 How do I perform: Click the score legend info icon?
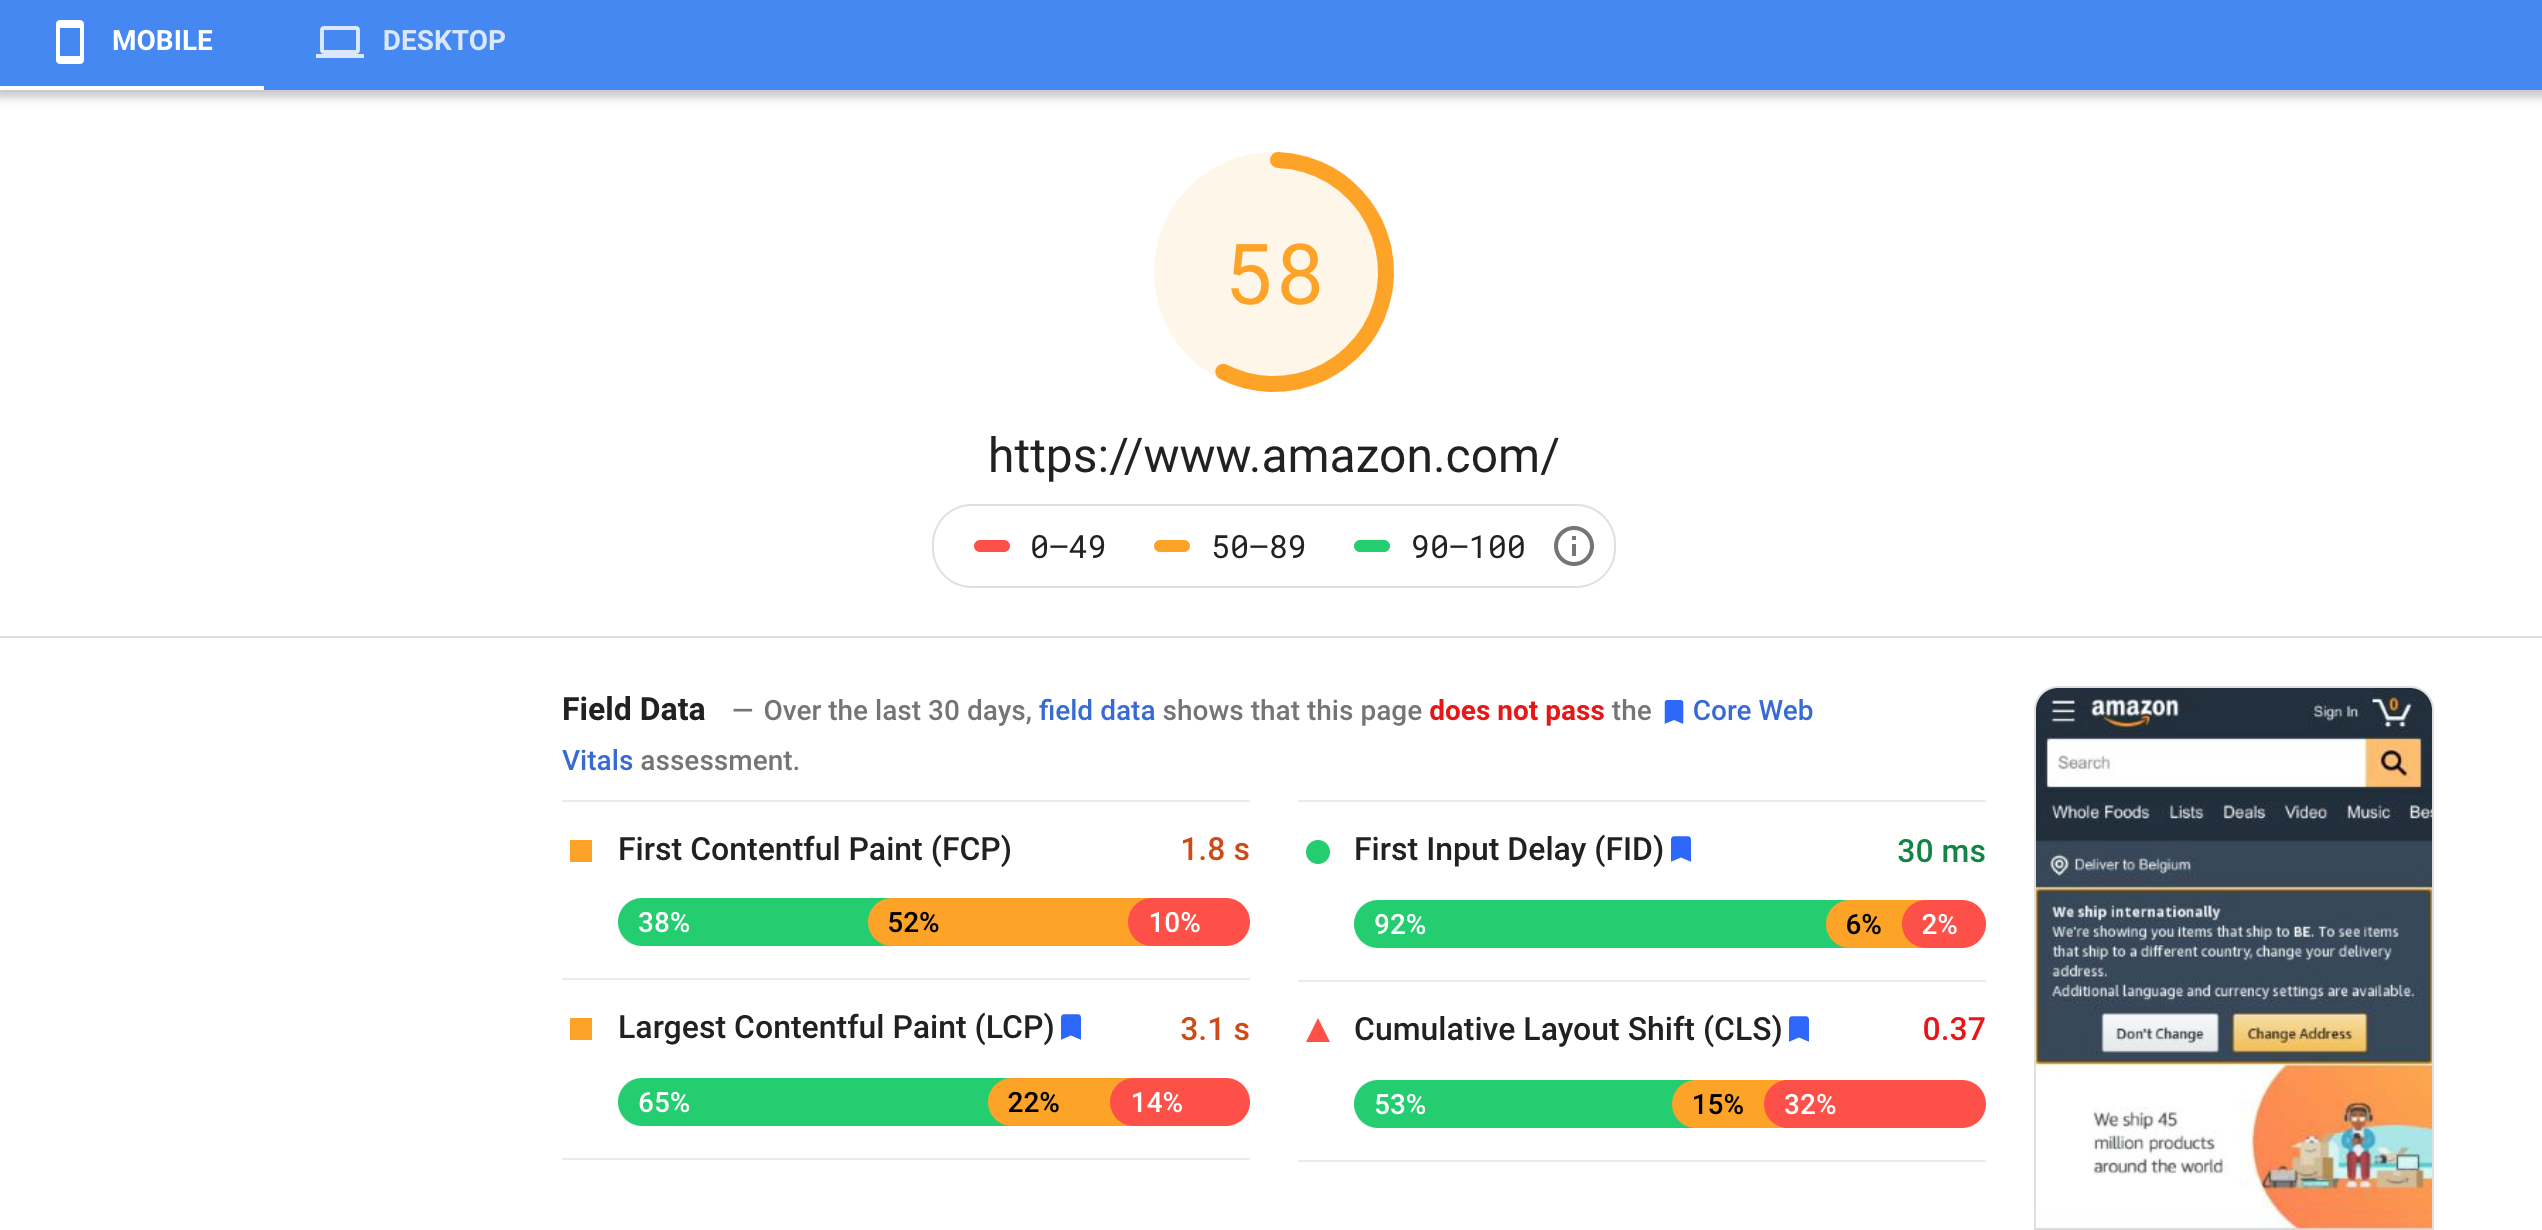(1573, 547)
